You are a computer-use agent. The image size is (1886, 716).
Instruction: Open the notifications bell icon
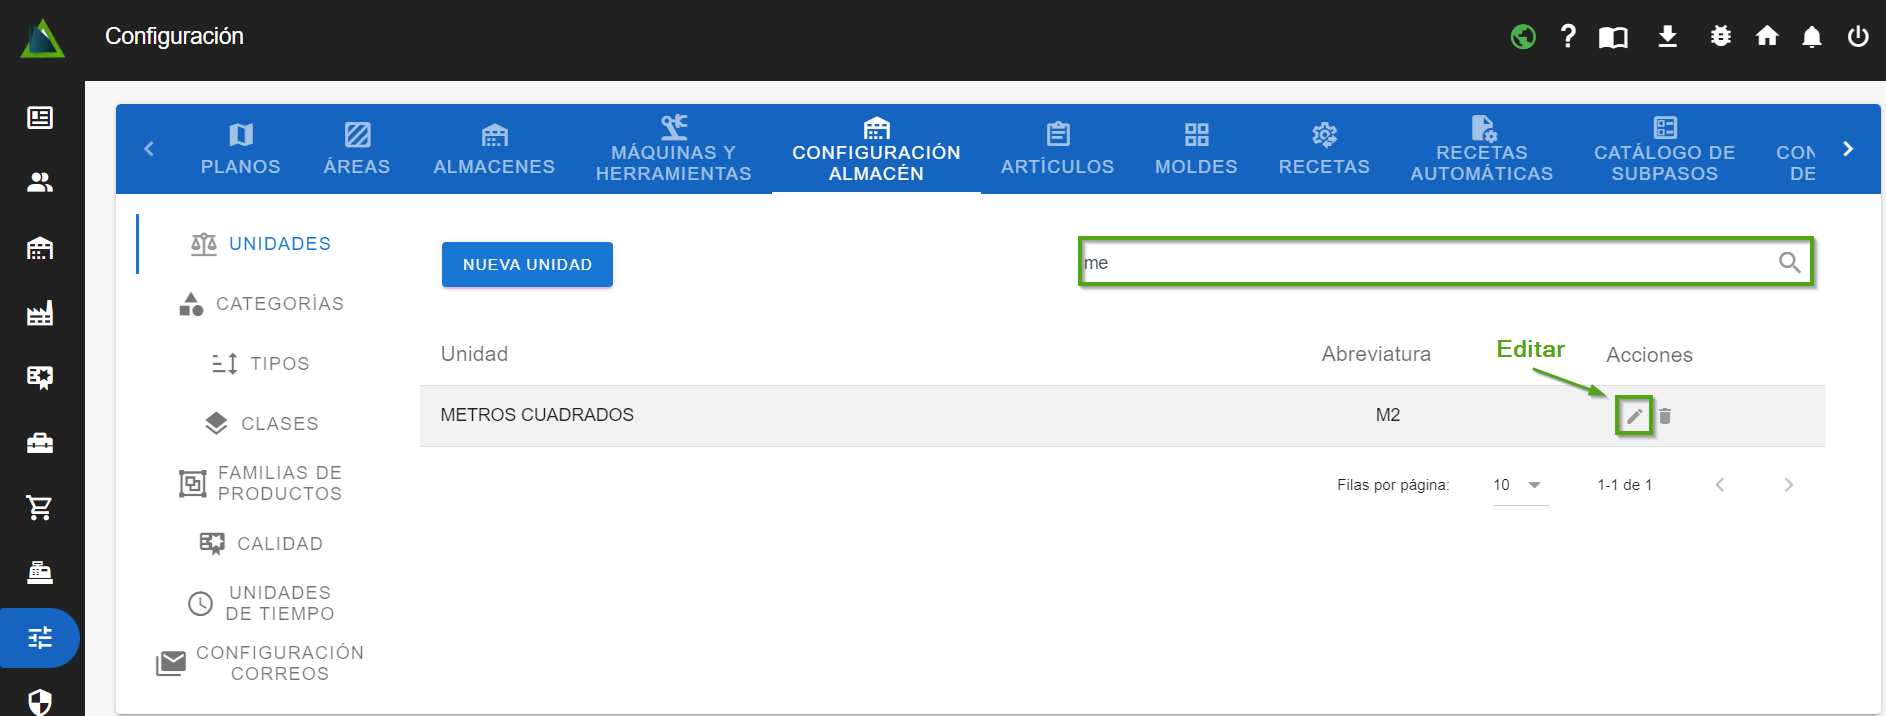(x=1811, y=37)
